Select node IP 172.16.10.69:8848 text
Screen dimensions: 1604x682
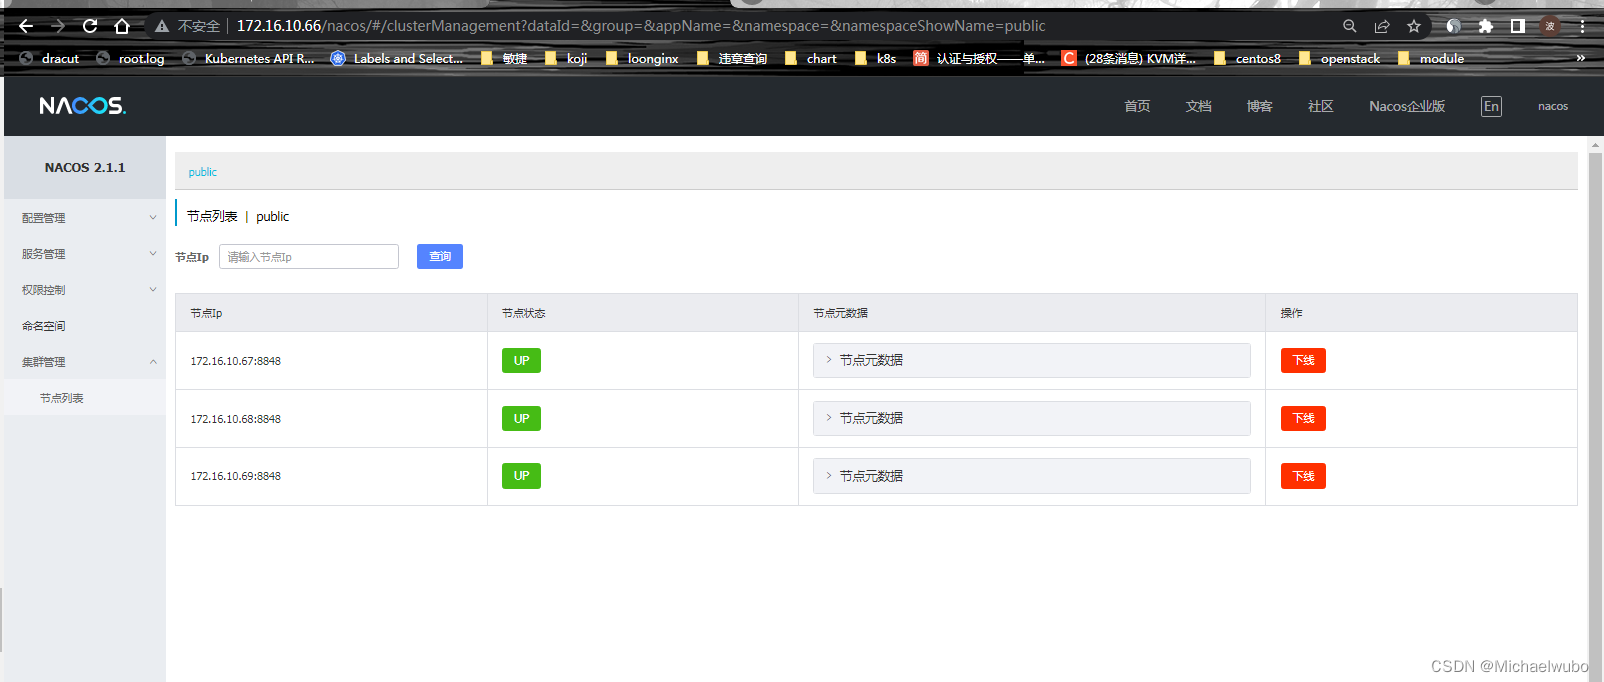pos(236,476)
